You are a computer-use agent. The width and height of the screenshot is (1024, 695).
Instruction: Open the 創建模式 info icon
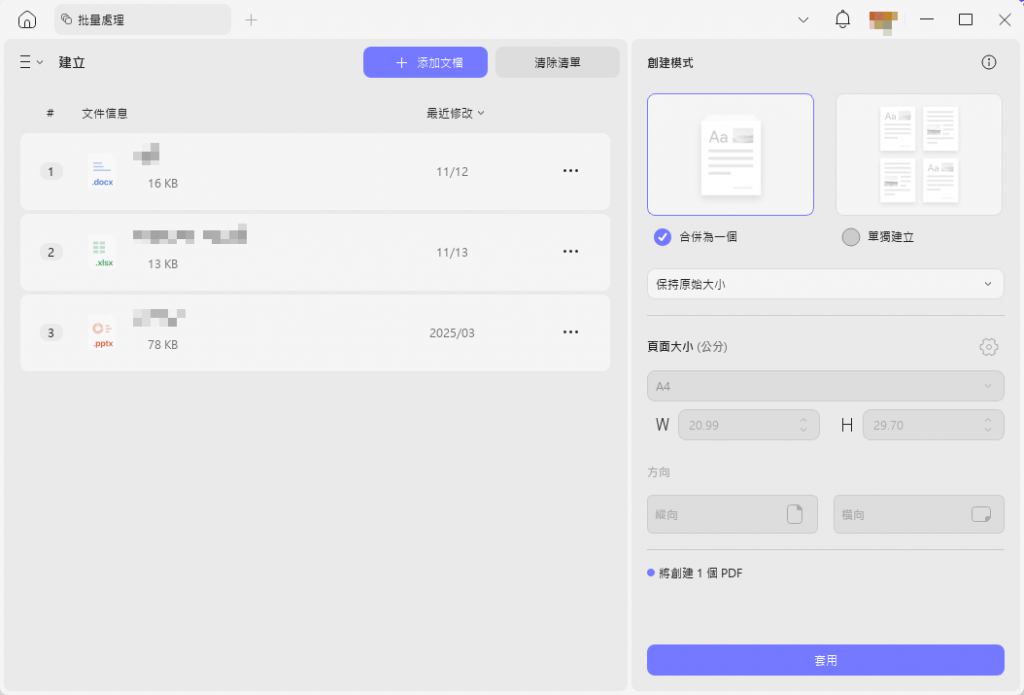pyautogui.click(x=989, y=62)
